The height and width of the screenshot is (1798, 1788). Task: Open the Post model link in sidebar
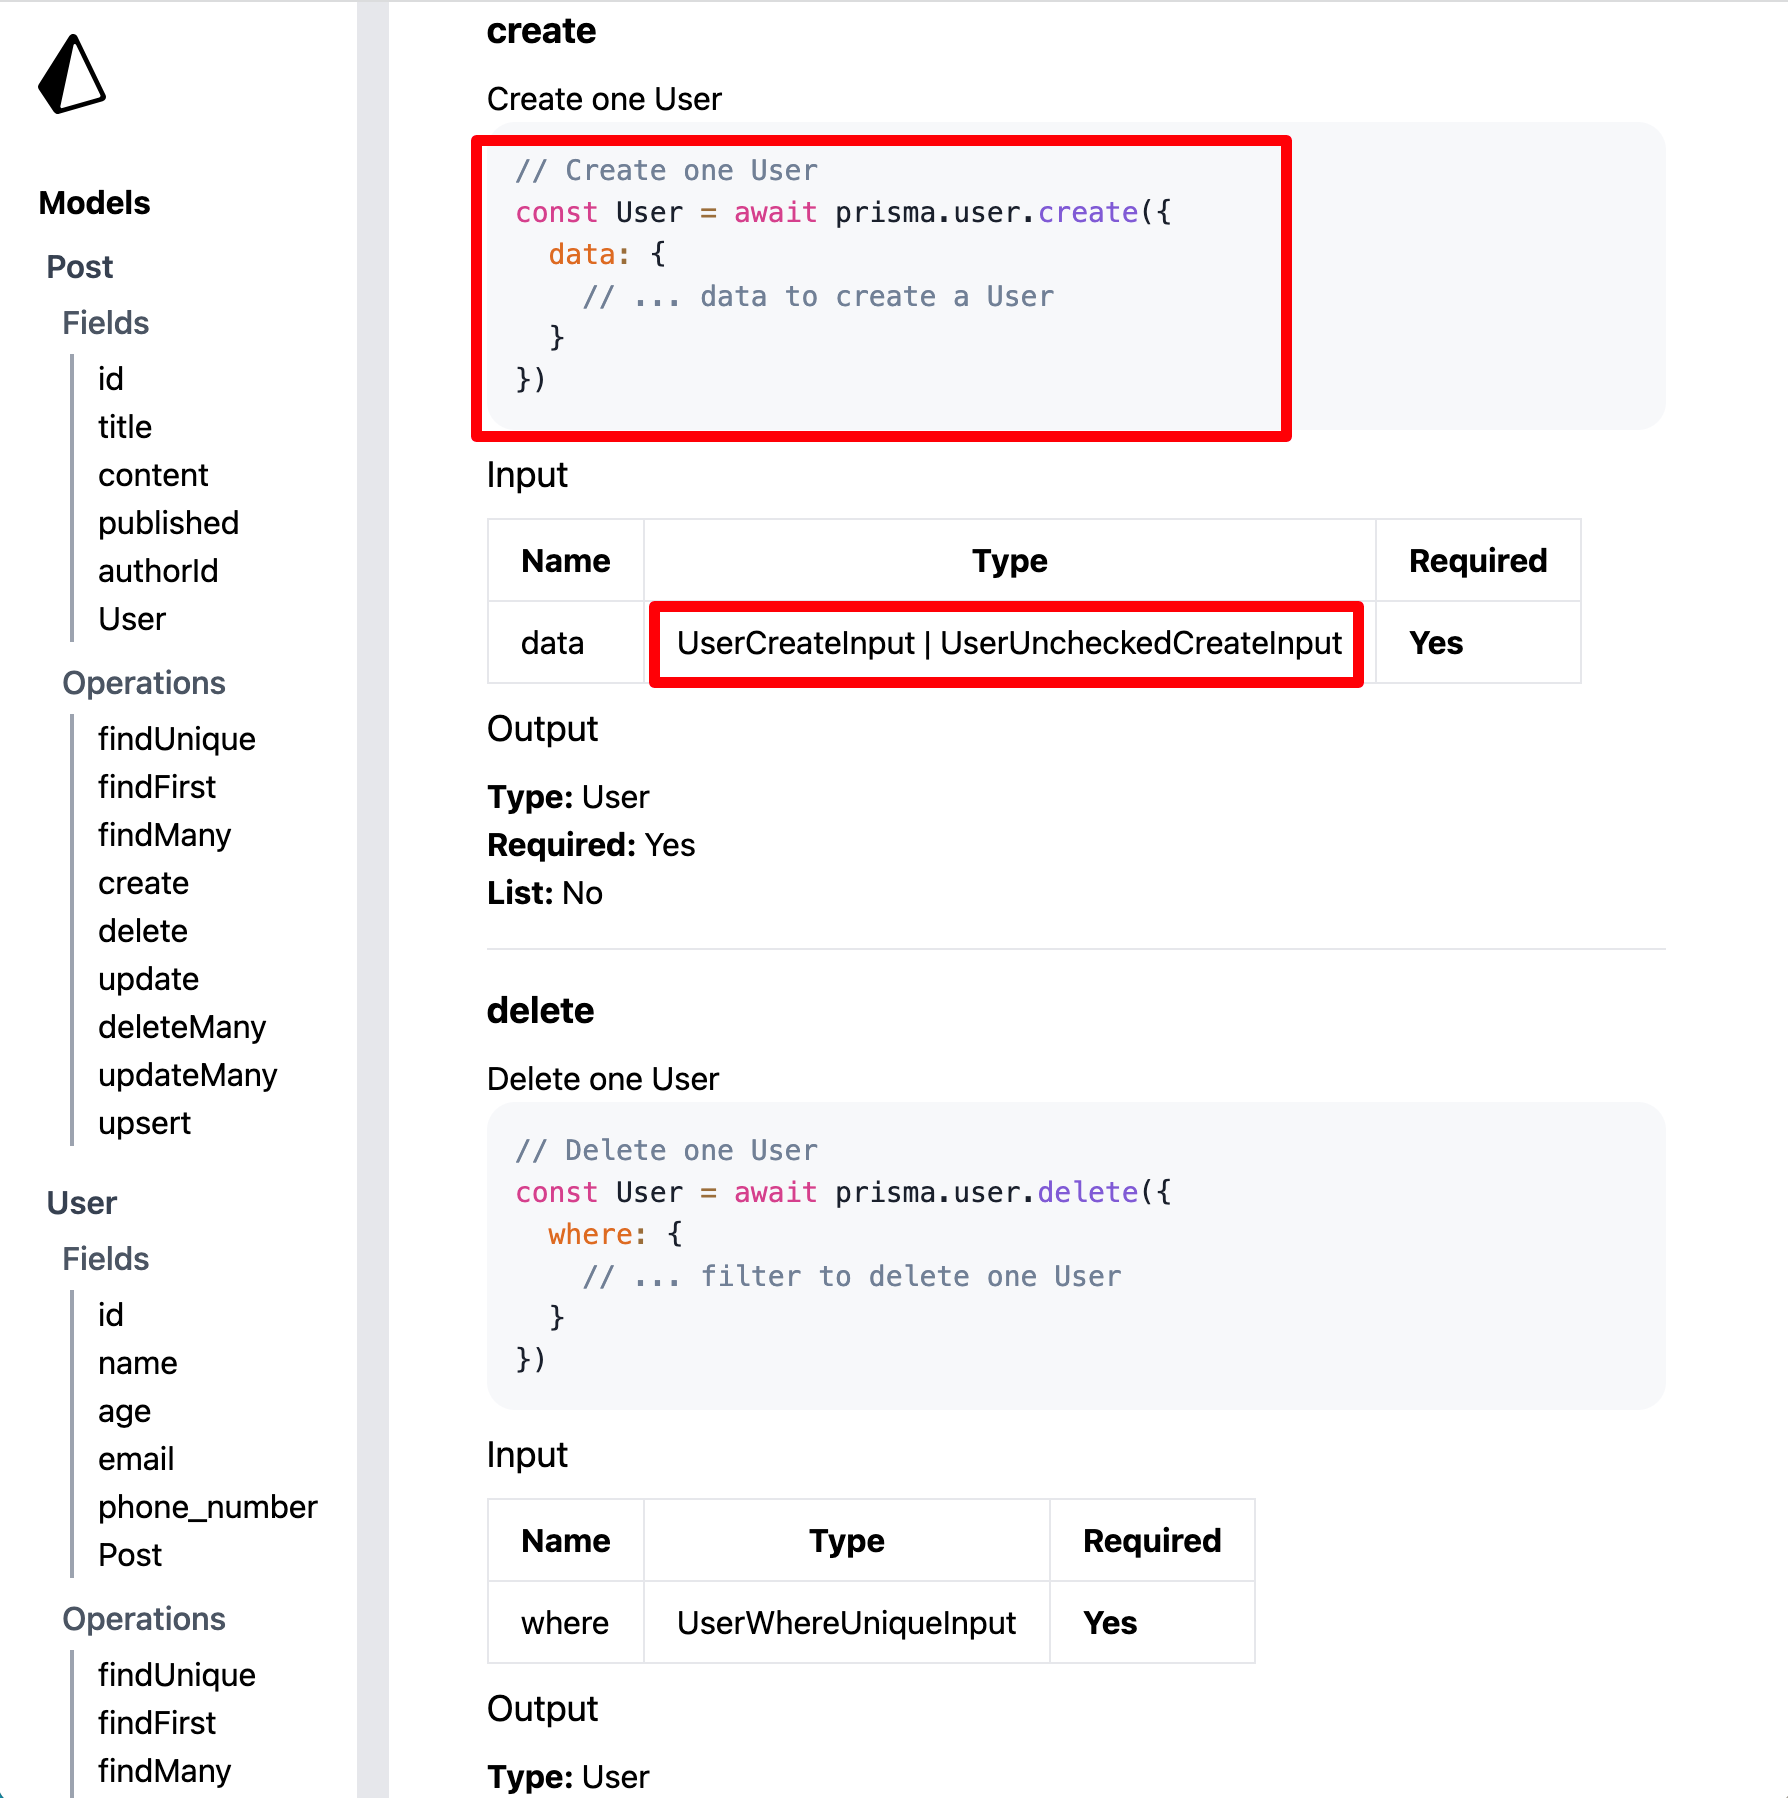[80, 267]
